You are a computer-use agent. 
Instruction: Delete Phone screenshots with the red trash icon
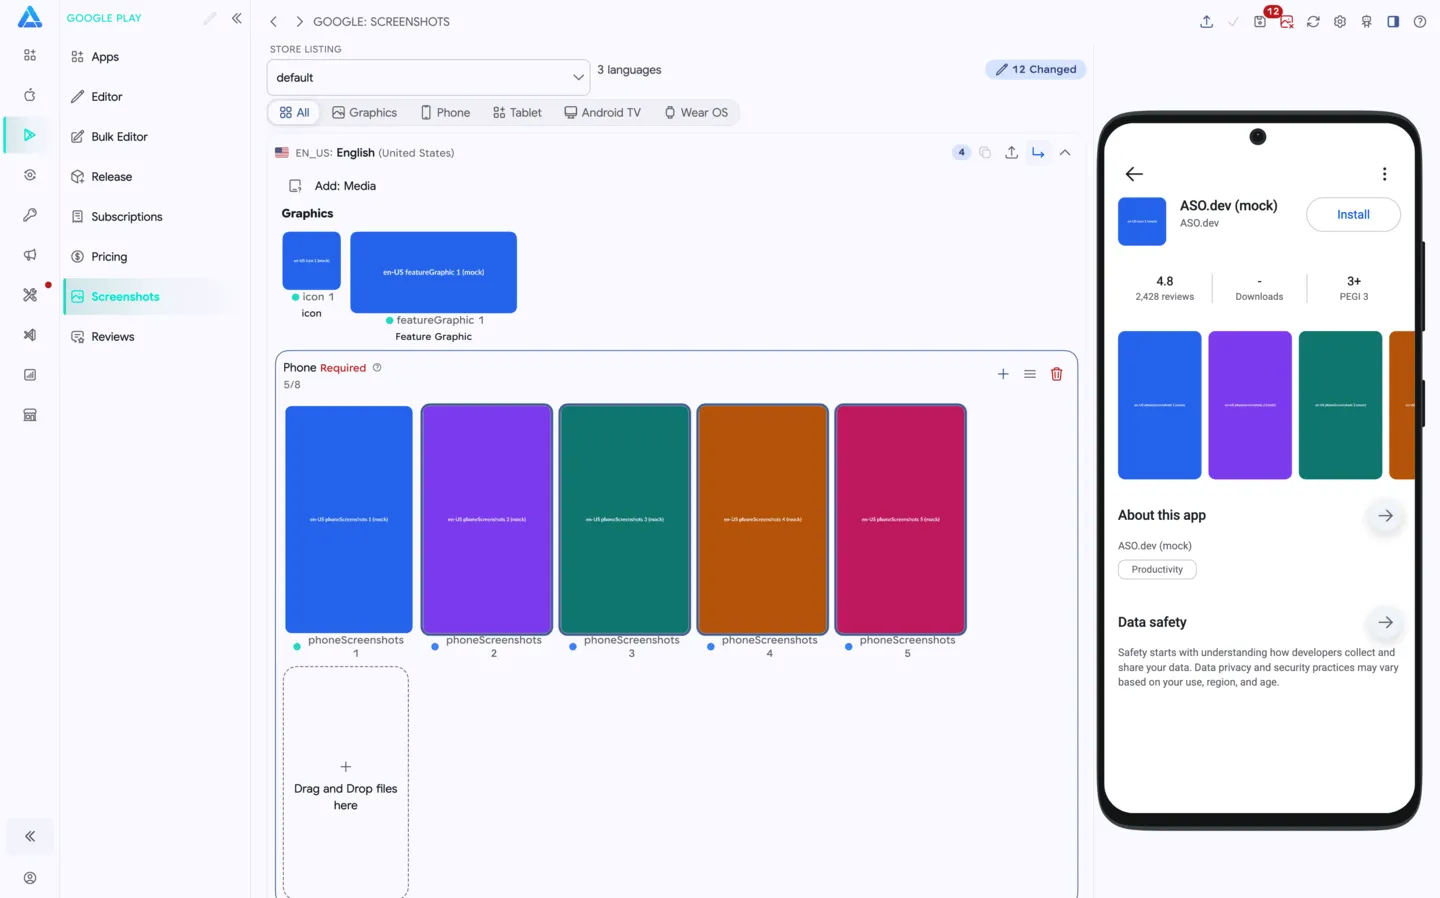tap(1057, 374)
